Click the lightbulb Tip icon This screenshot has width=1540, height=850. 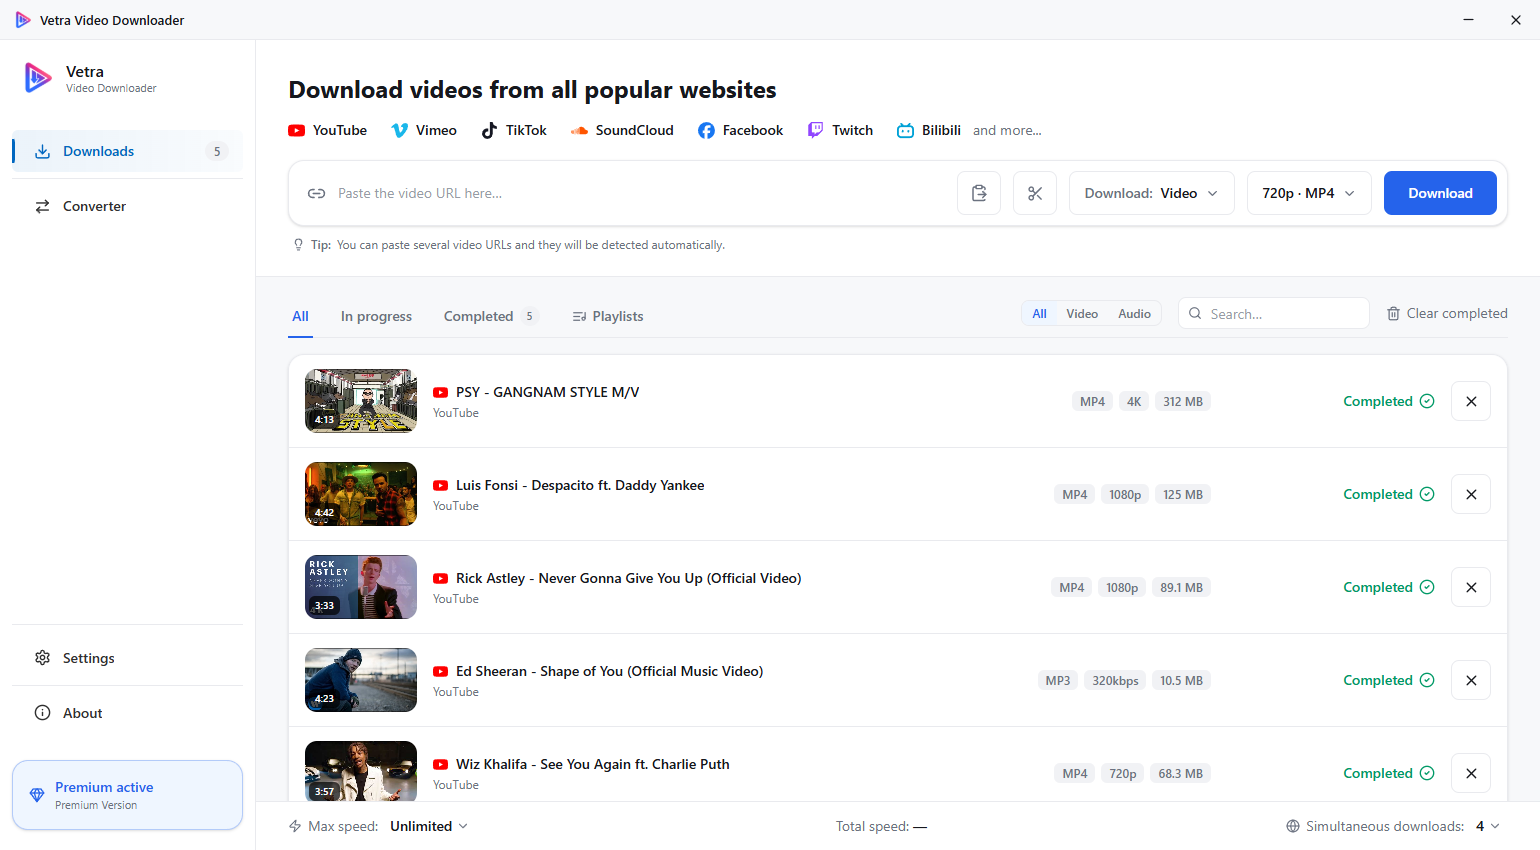(298, 245)
